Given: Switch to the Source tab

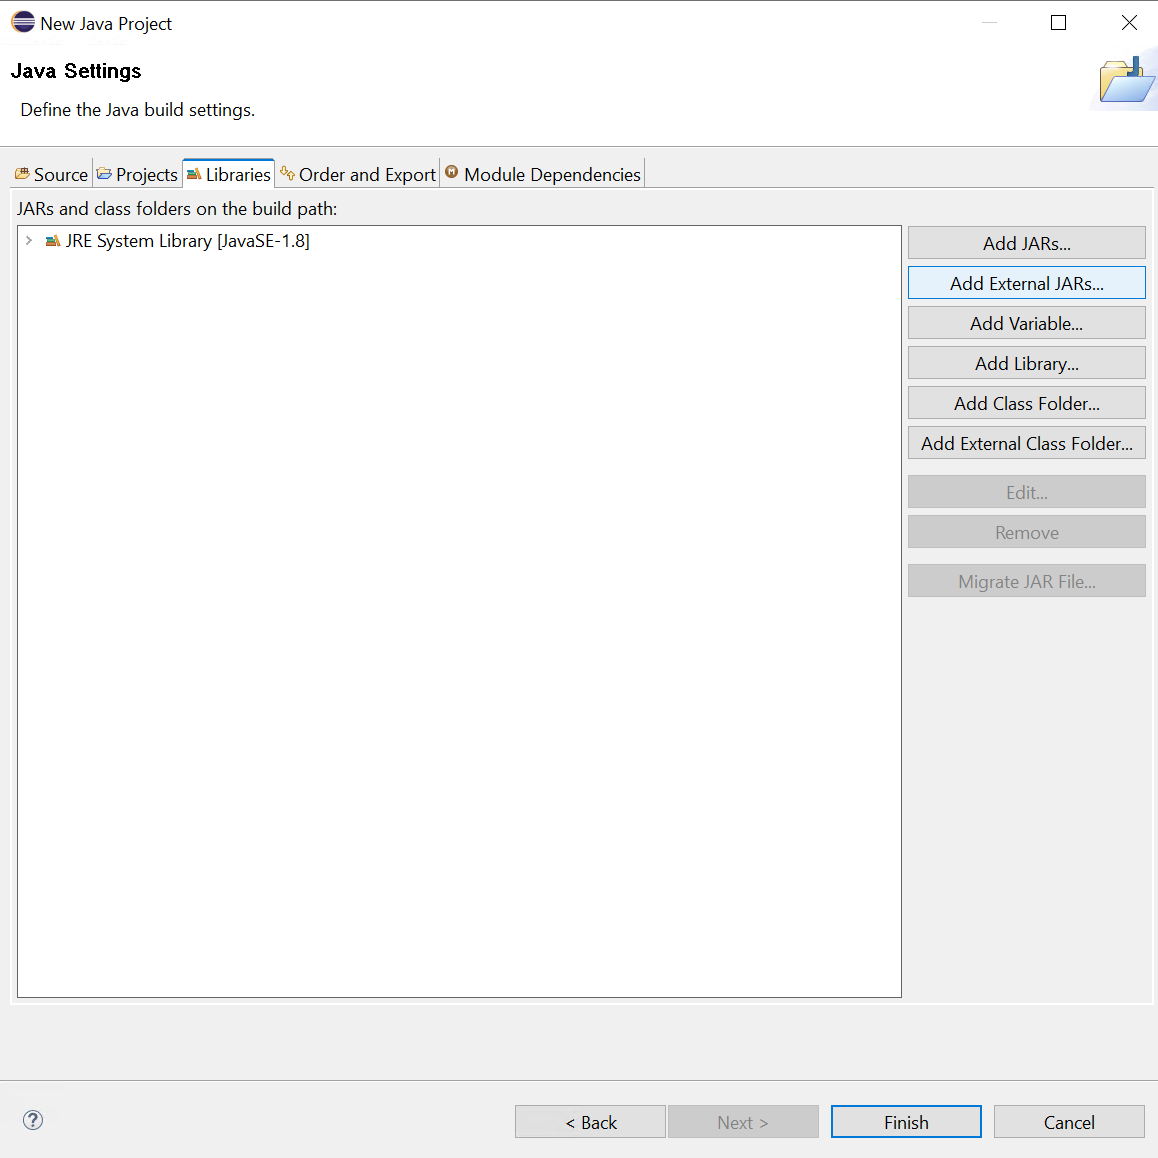Looking at the screenshot, I should 52,174.
